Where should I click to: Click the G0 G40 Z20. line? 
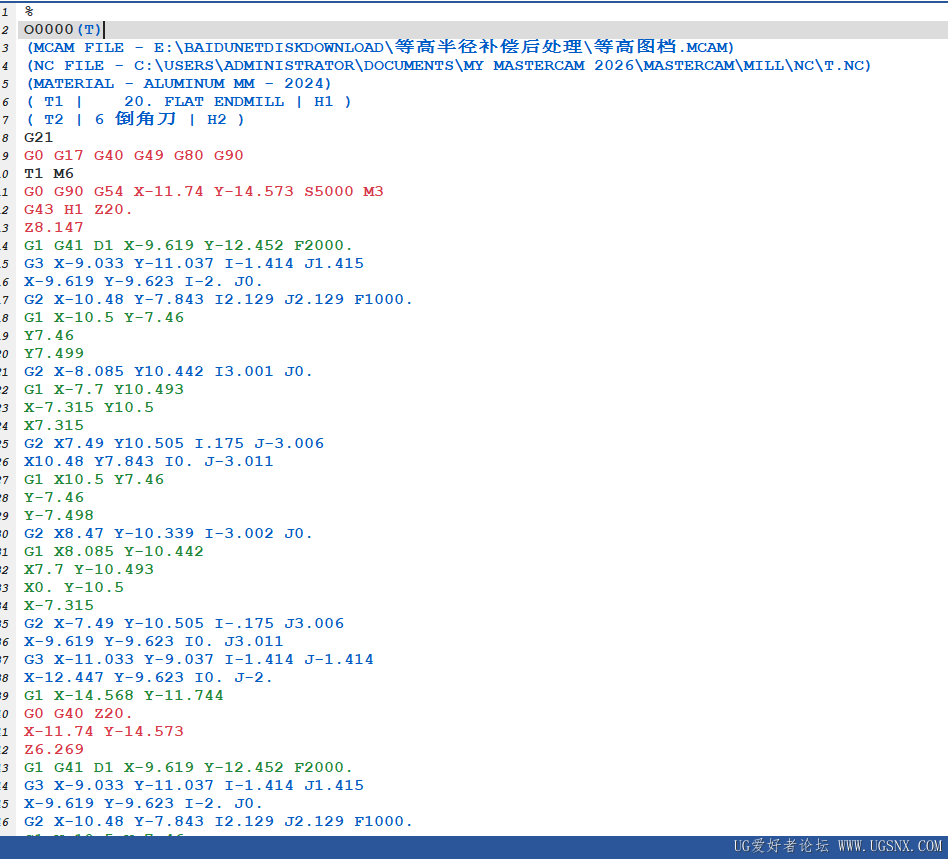[77, 713]
